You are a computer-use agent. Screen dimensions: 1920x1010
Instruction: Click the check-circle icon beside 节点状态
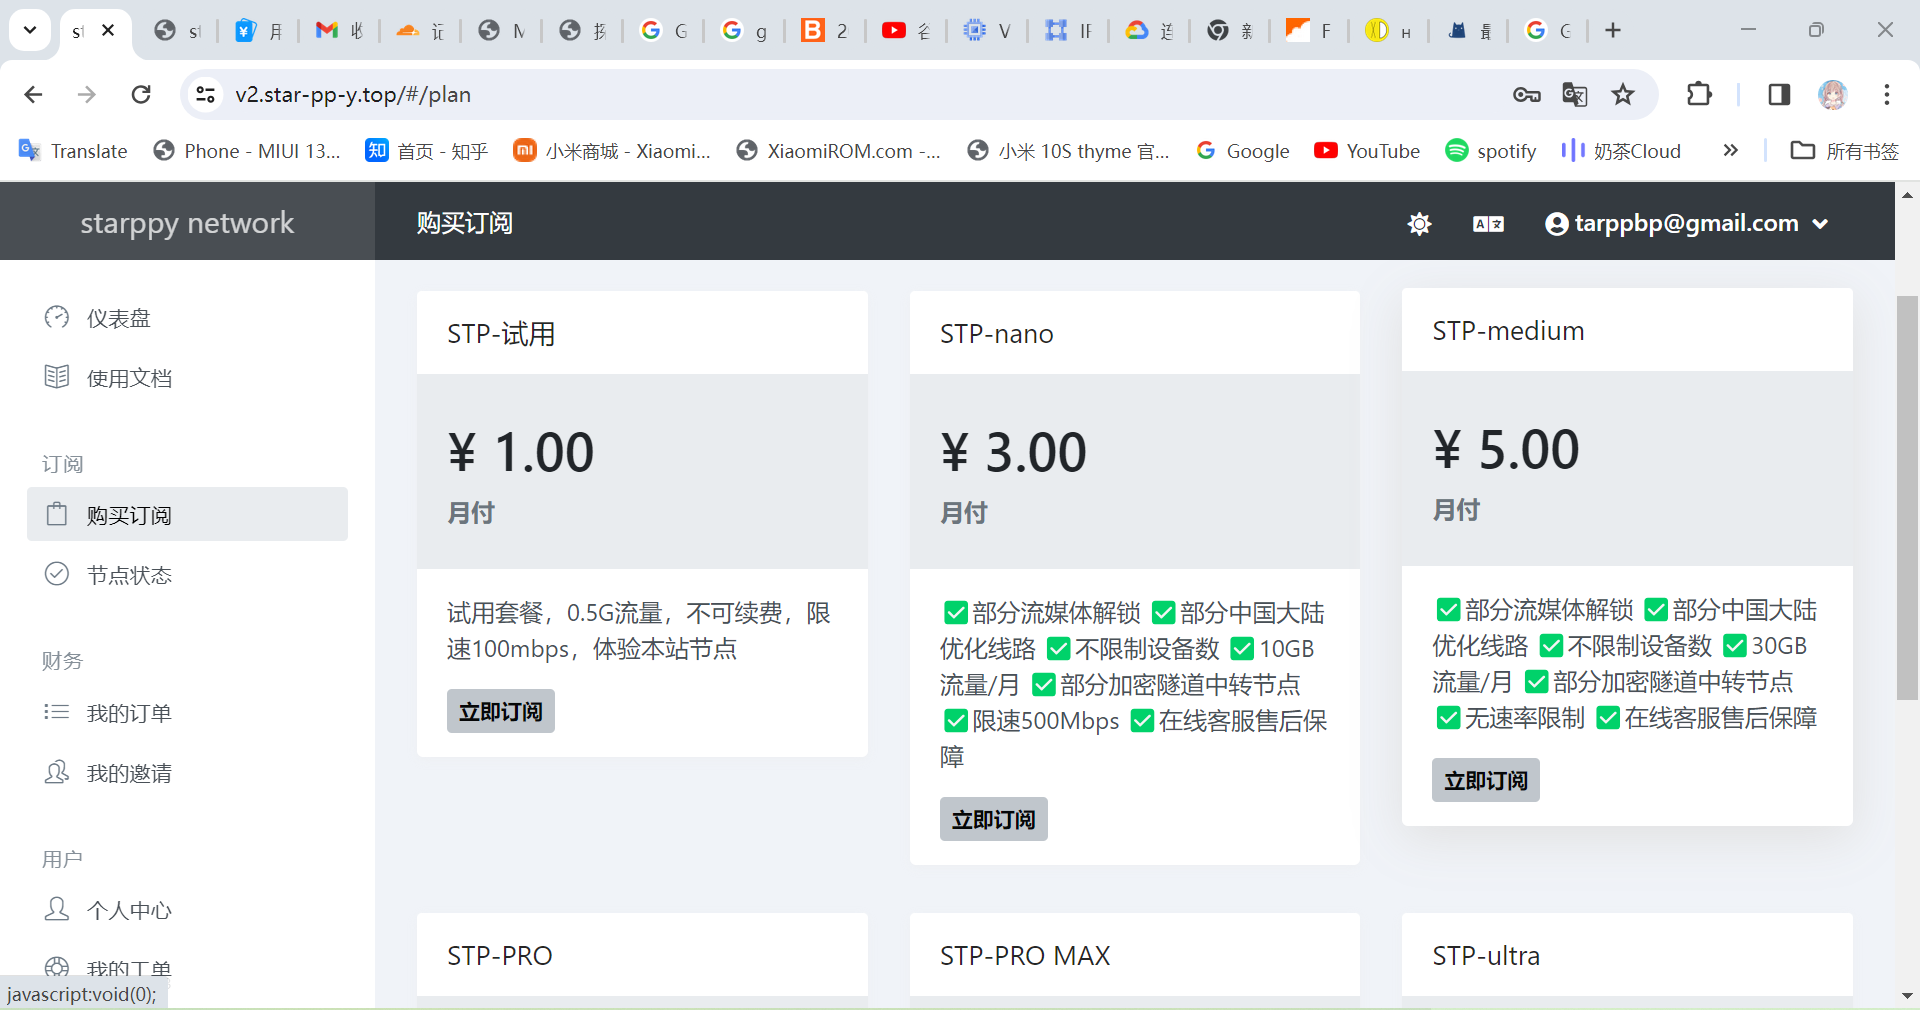click(57, 573)
